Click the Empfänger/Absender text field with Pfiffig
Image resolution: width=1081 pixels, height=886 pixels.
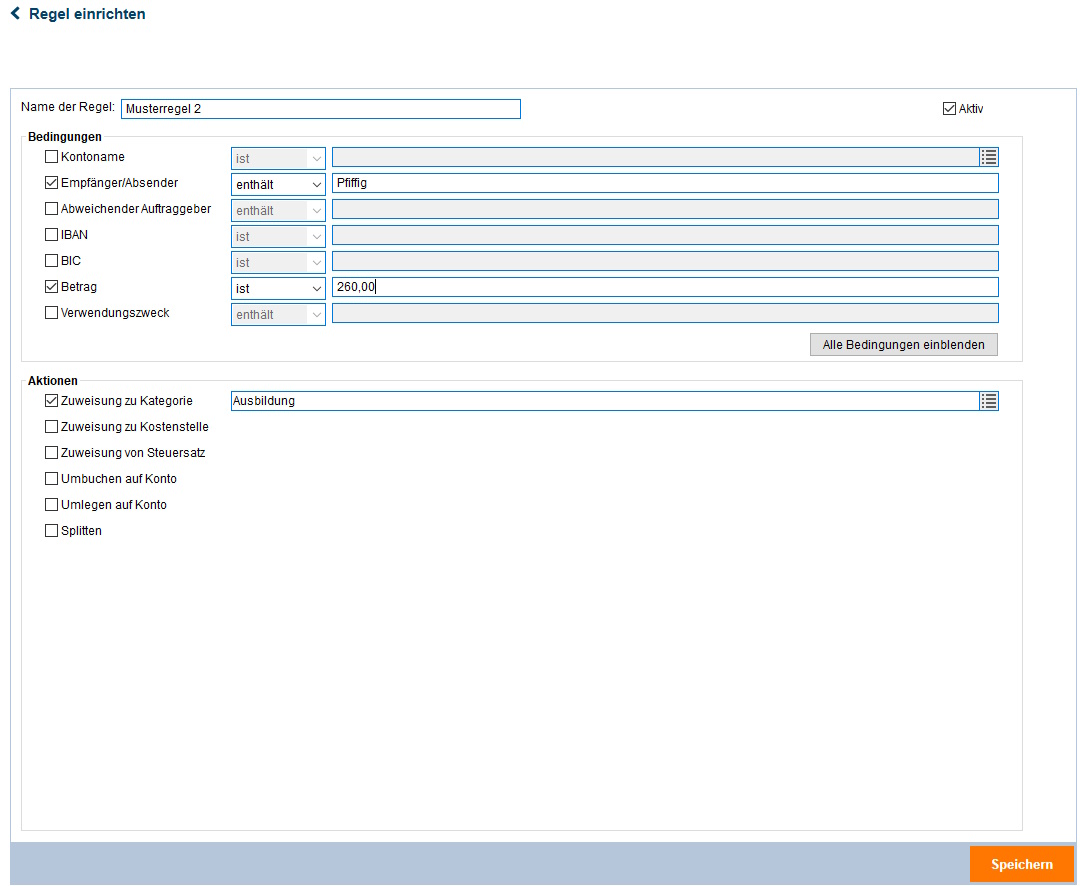[664, 184]
